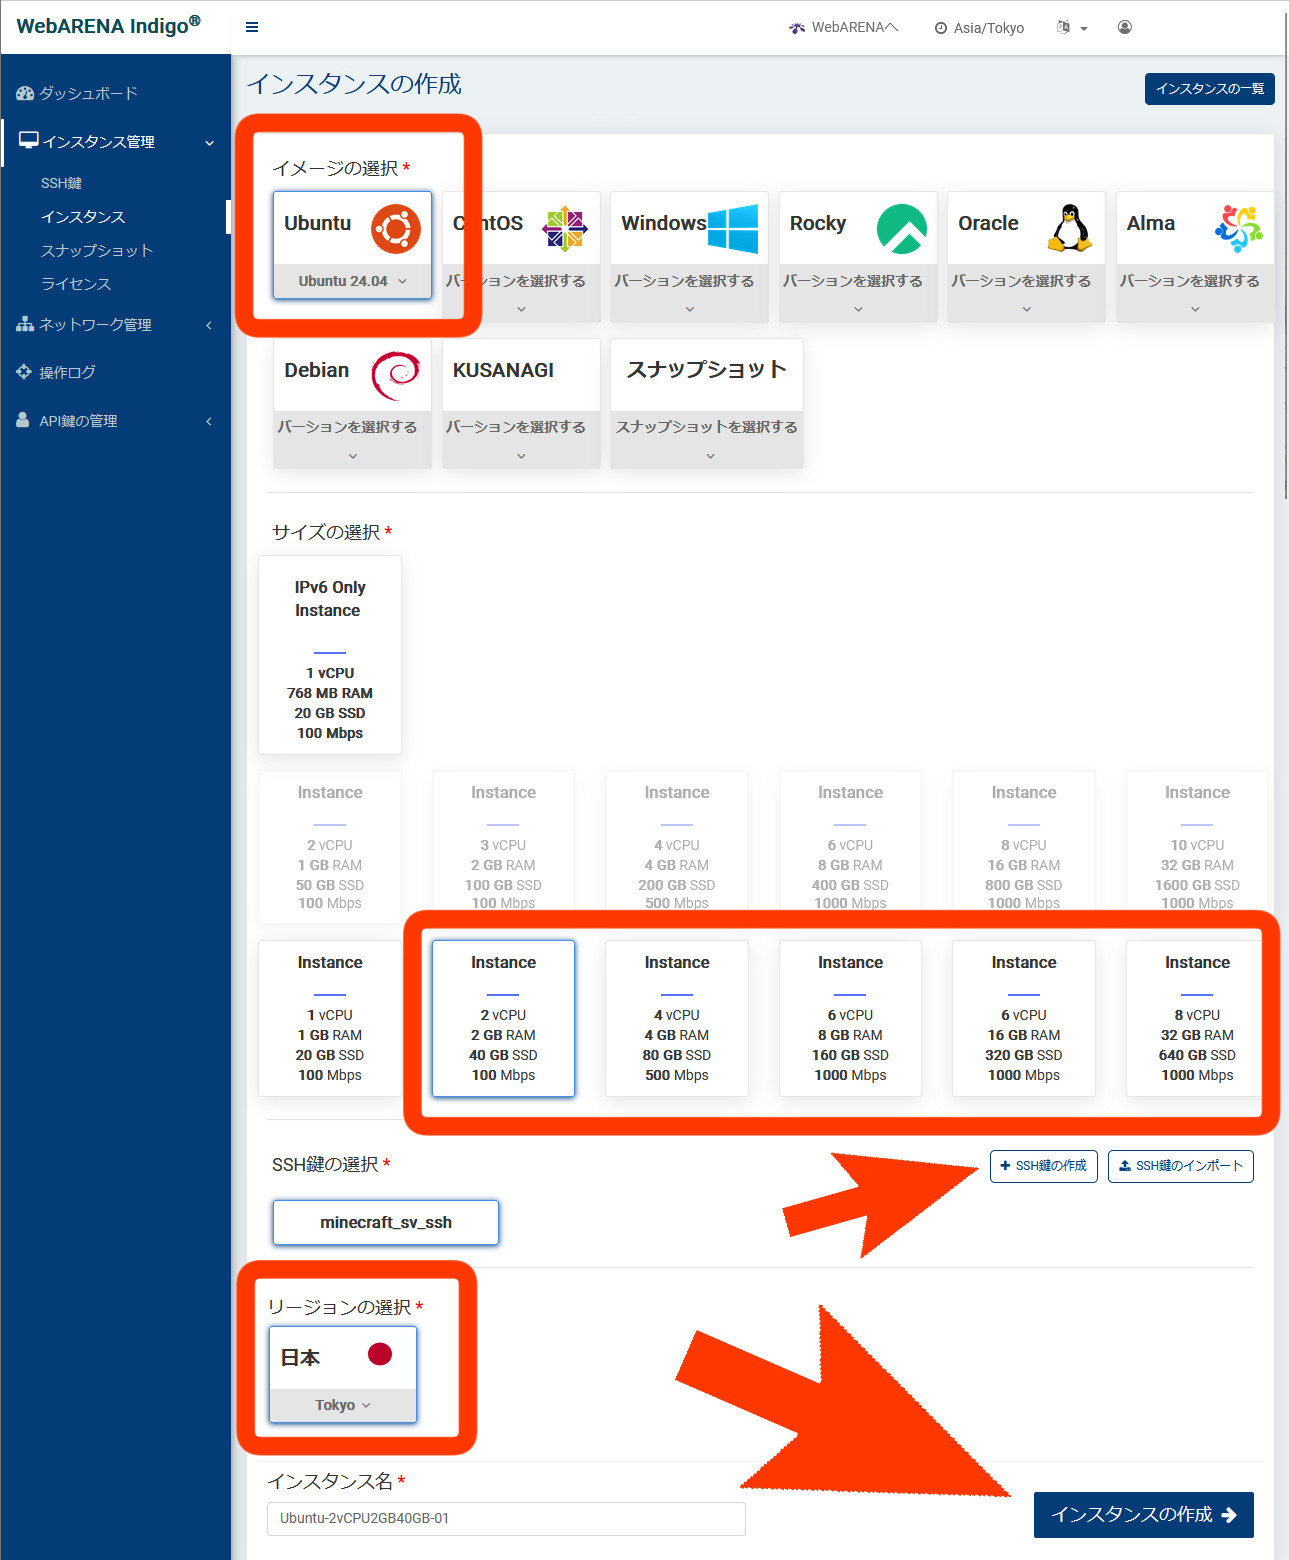This screenshot has height=1560, width=1289.
Task: Select the 8 vCPU 800 GB SSD instance
Action: coord(1024,847)
